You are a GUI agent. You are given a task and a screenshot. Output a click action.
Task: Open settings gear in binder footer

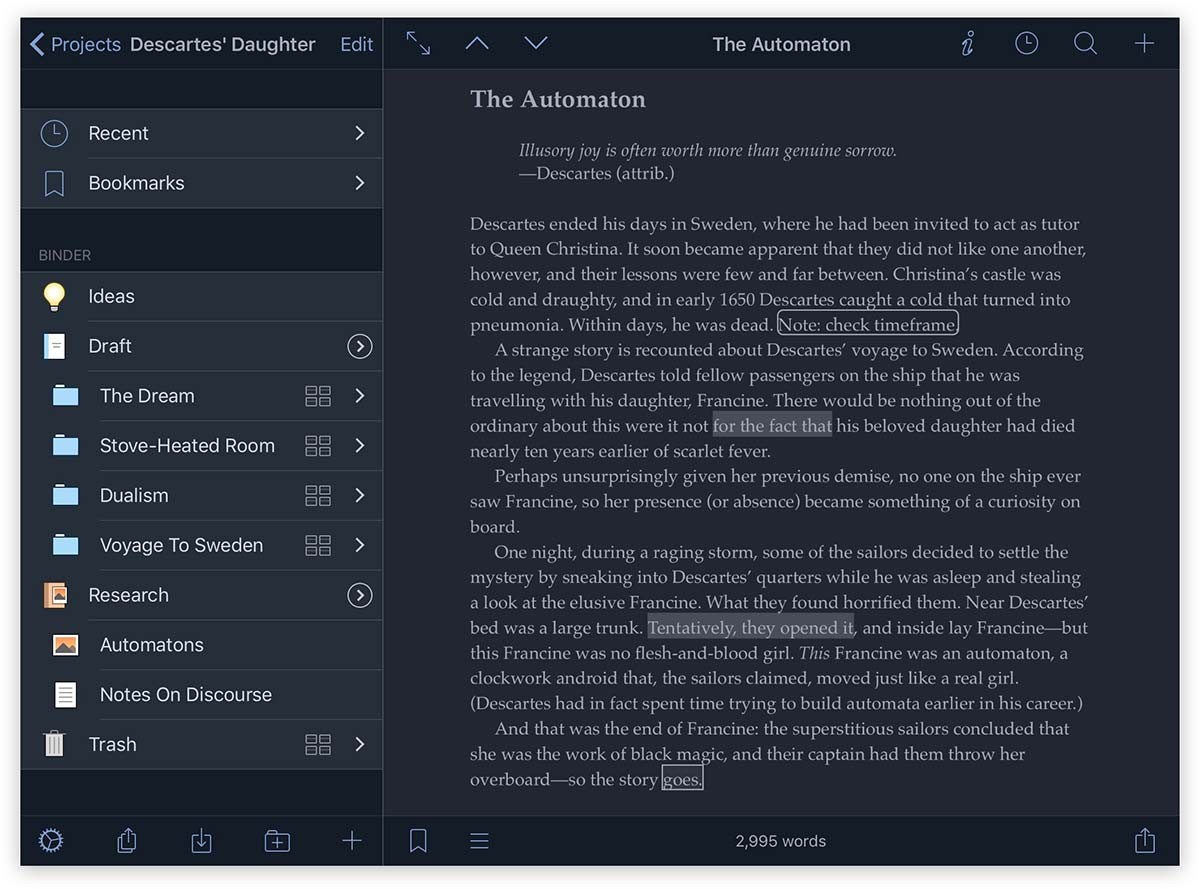pos(51,841)
